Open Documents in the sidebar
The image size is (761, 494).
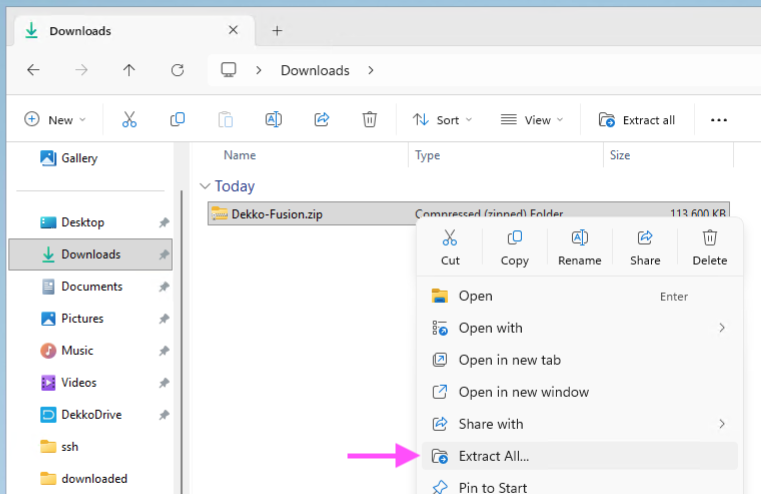pyautogui.click(x=90, y=286)
